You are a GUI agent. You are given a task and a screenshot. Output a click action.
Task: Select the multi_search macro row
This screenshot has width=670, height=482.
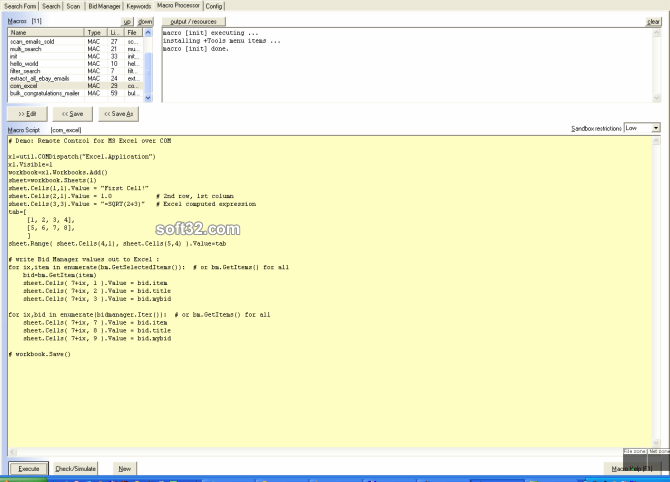point(75,49)
